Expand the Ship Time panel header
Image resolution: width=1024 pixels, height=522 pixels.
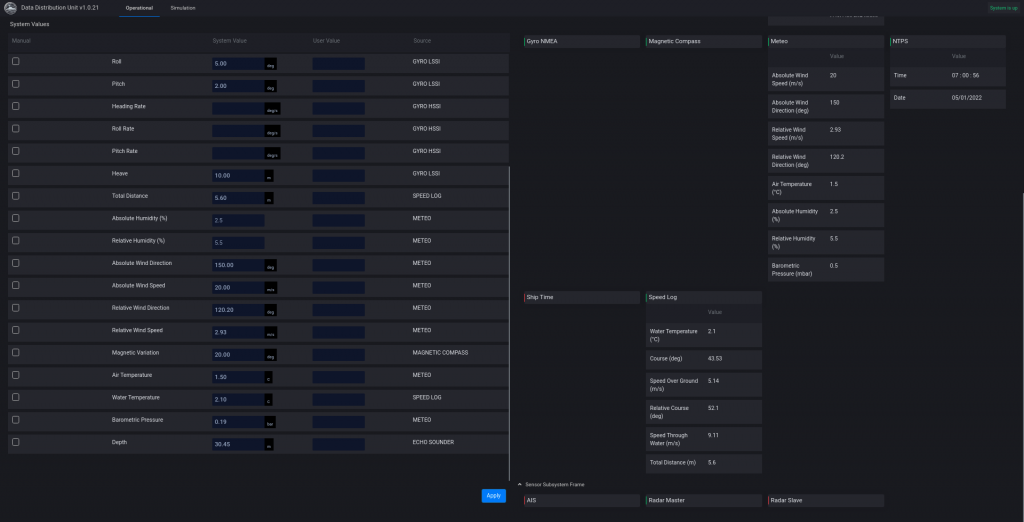[x=581, y=297]
